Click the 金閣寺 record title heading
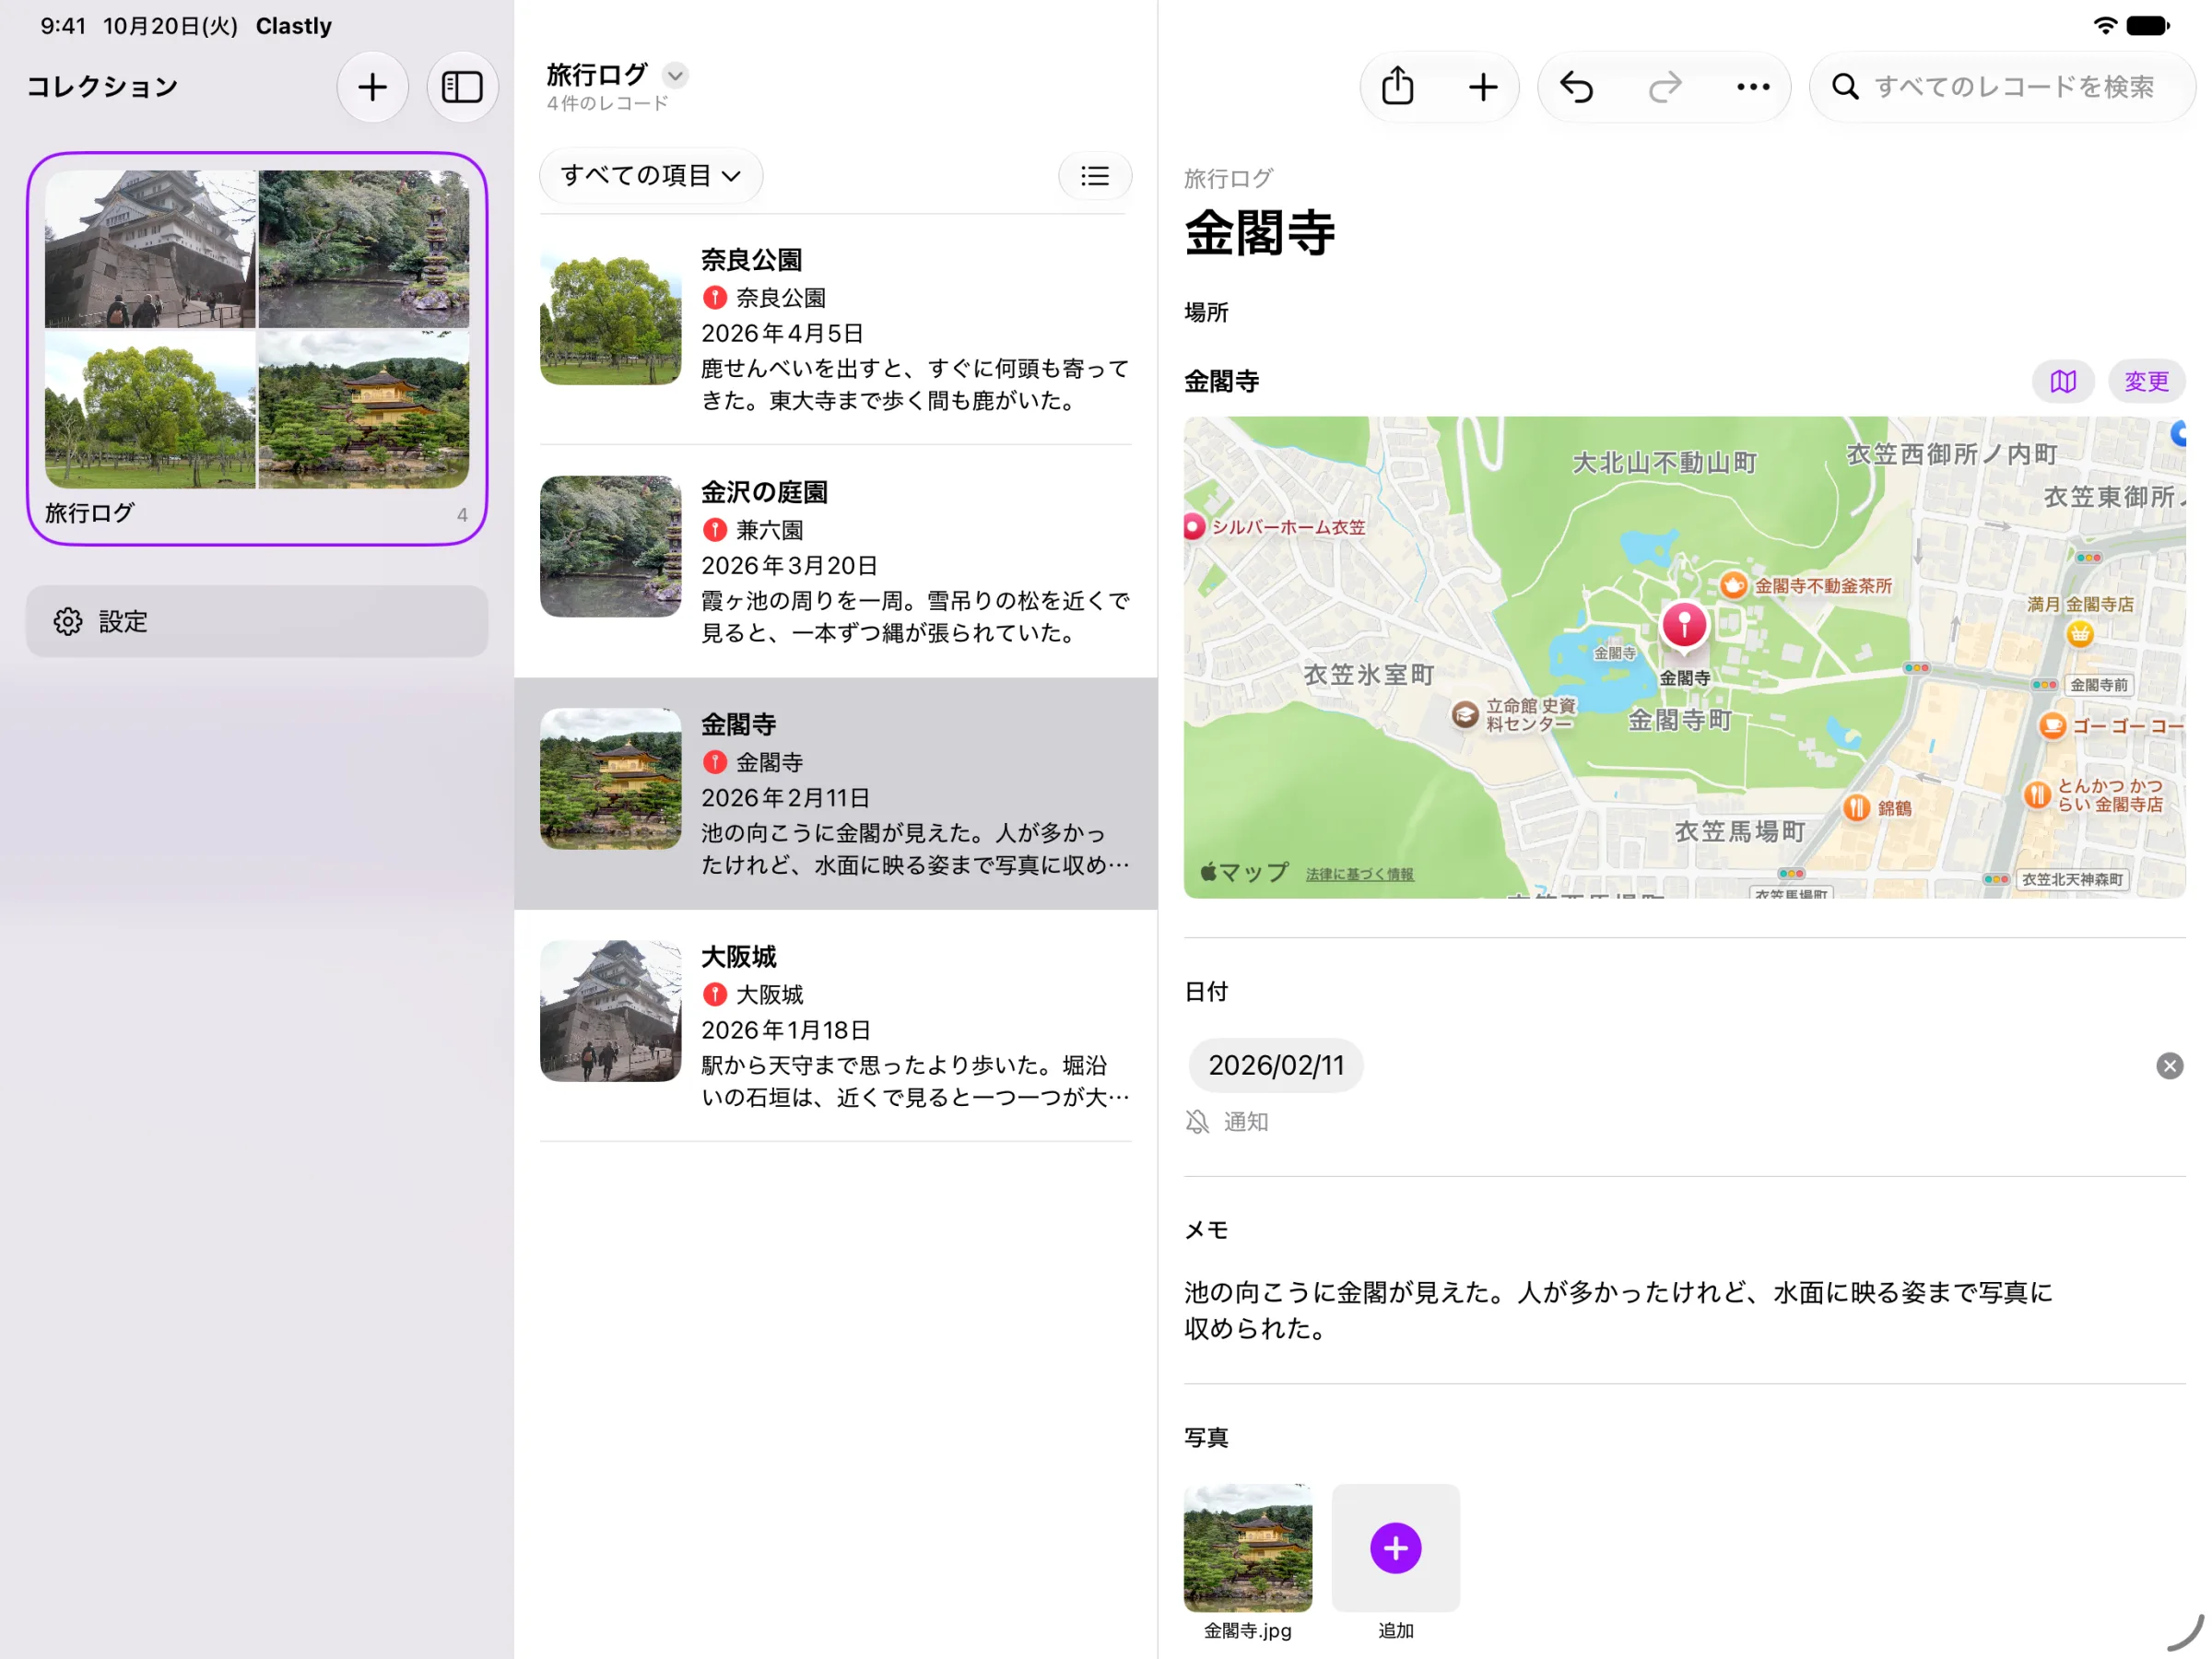The width and height of the screenshot is (2212, 1659). tap(1260, 233)
